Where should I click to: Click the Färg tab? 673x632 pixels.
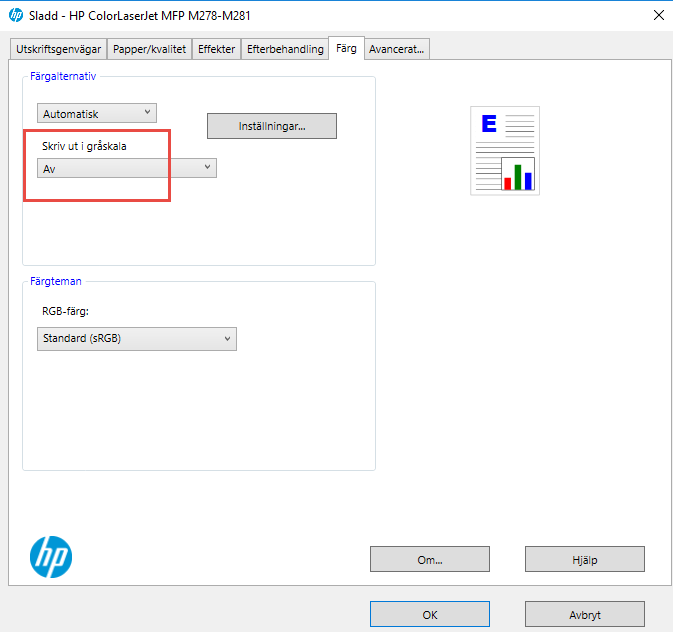click(346, 48)
